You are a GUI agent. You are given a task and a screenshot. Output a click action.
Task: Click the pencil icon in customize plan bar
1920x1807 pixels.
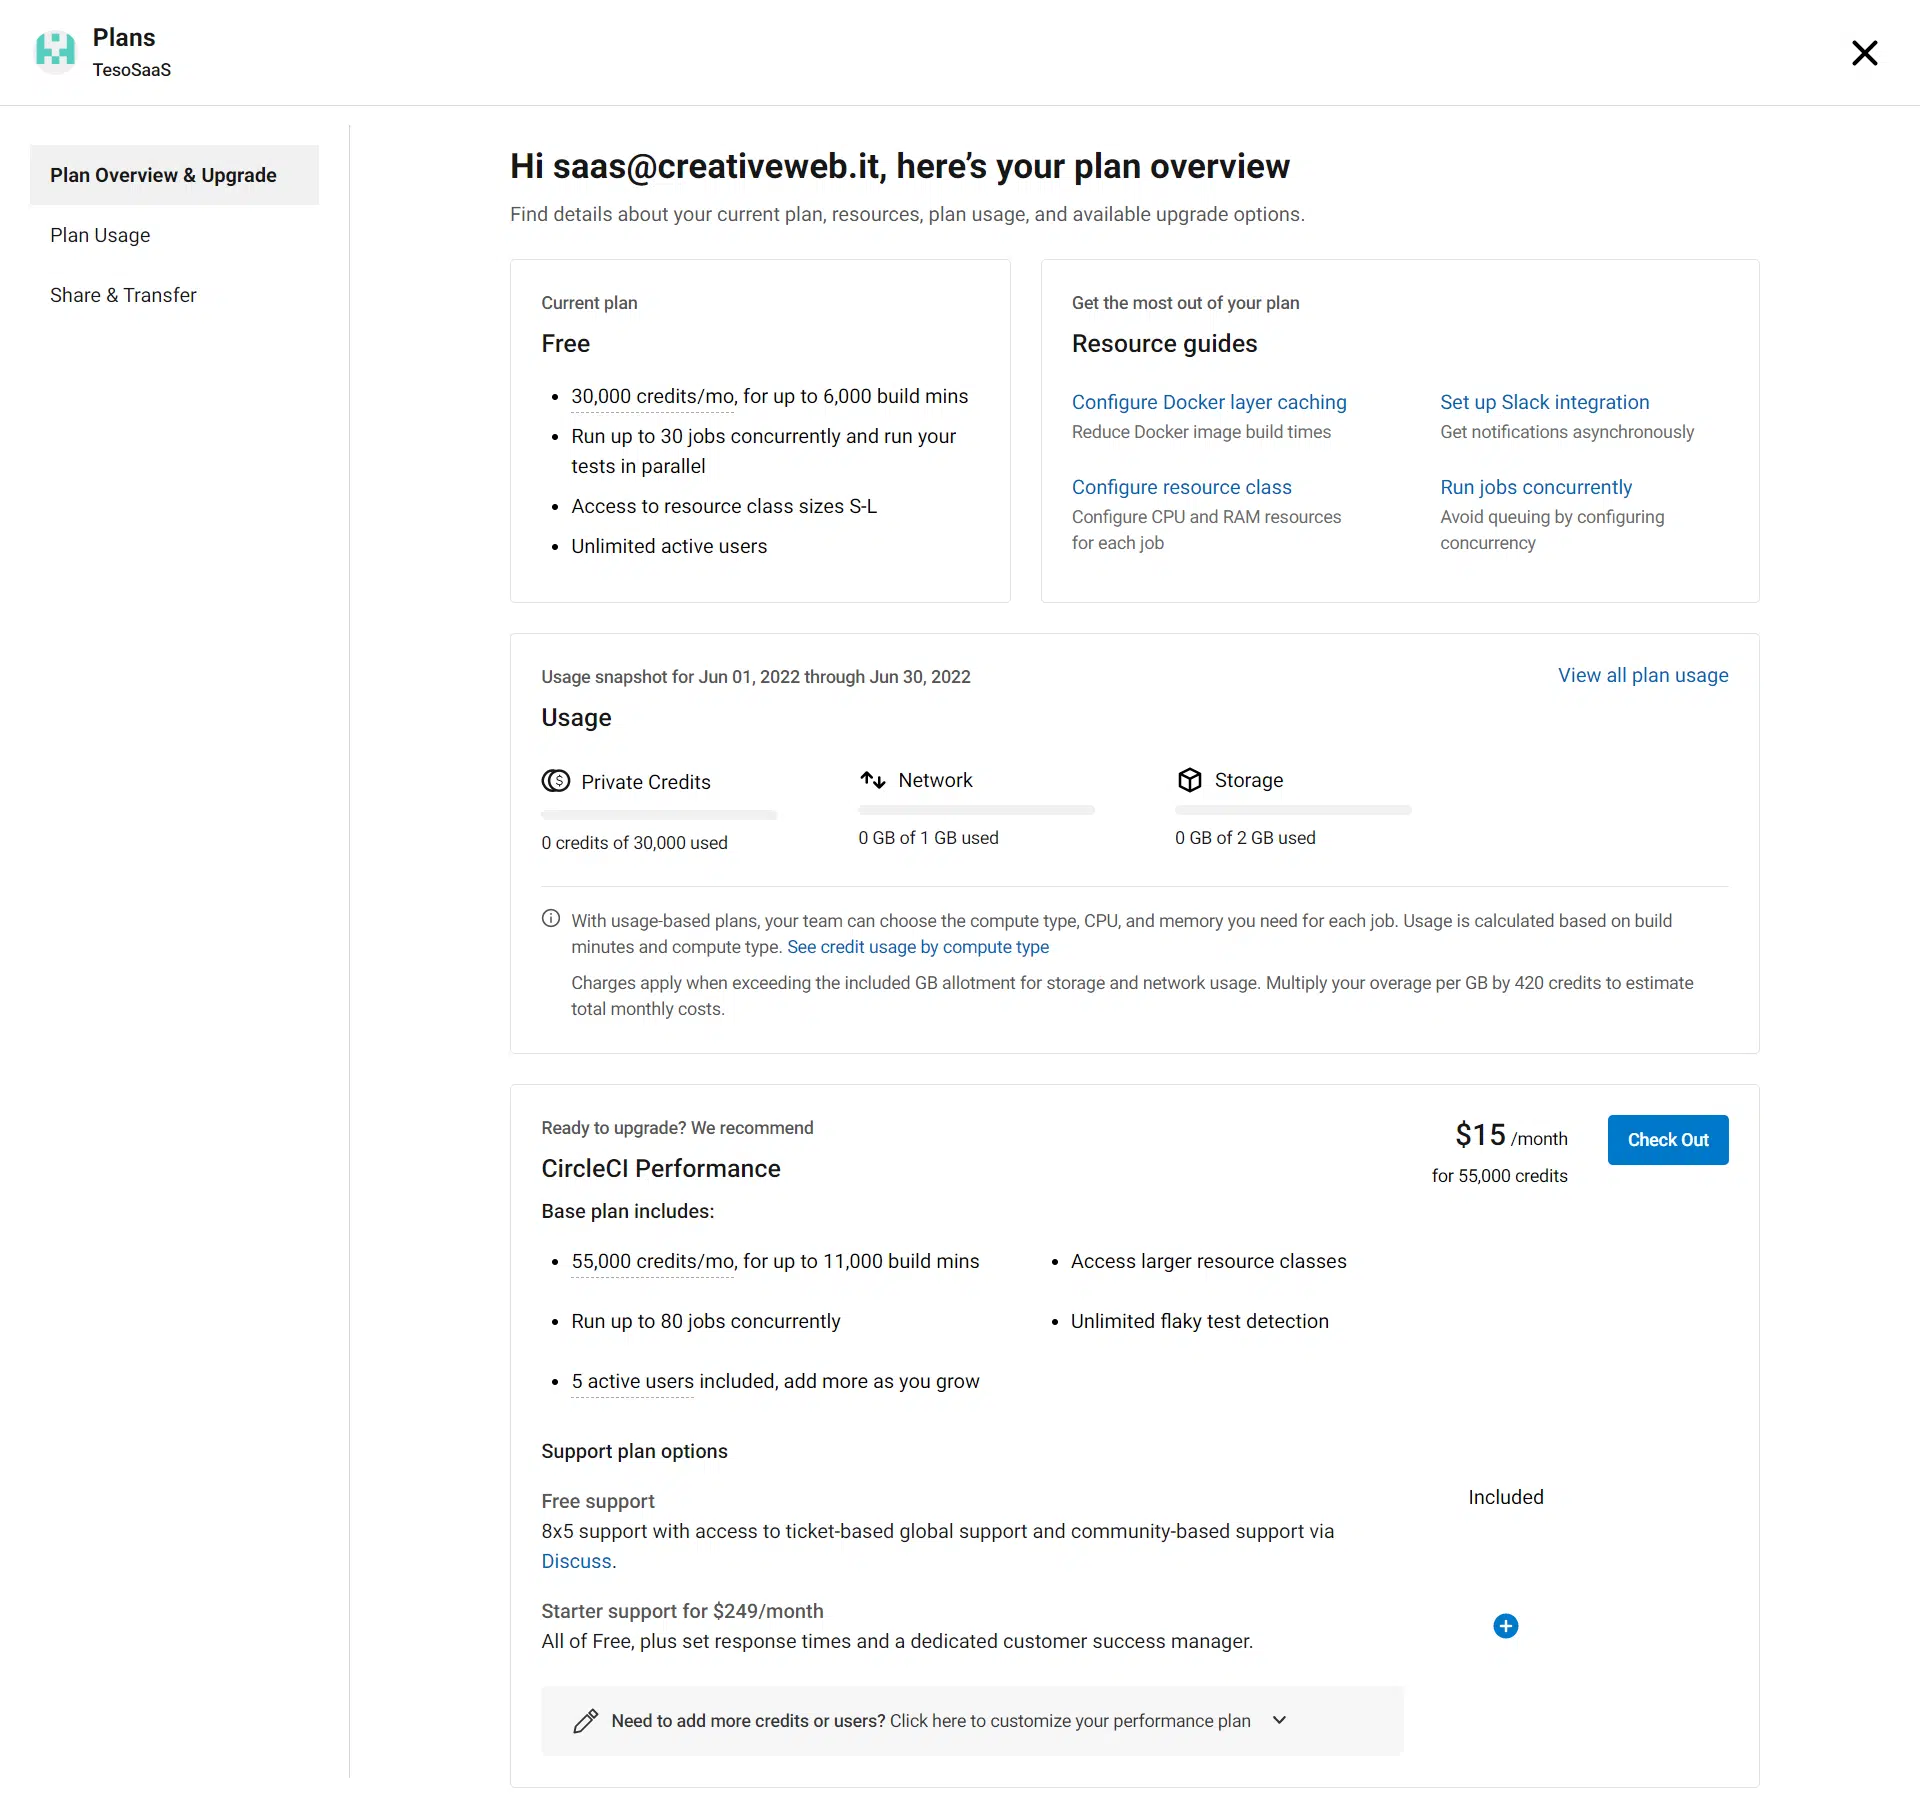pyautogui.click(x=586, y=1720)
